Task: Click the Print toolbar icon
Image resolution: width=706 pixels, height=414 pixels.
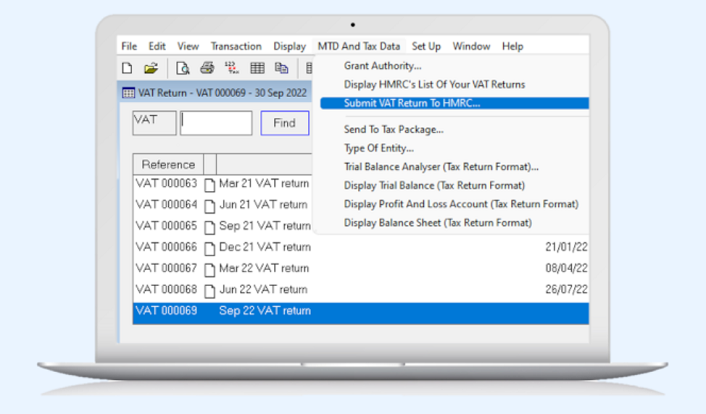Action: [x=207, y=68]
